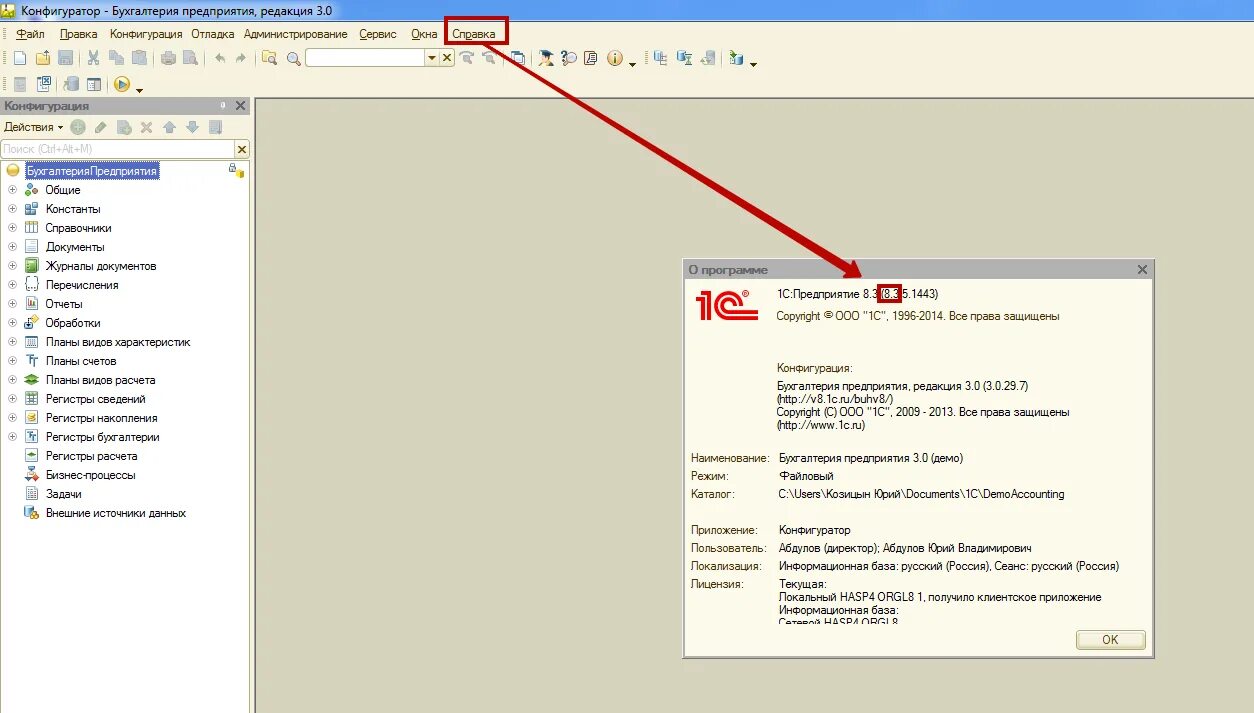Open the Отладка menu
1254x713 pixels.
pyautogui.click(x=213, y=34)
